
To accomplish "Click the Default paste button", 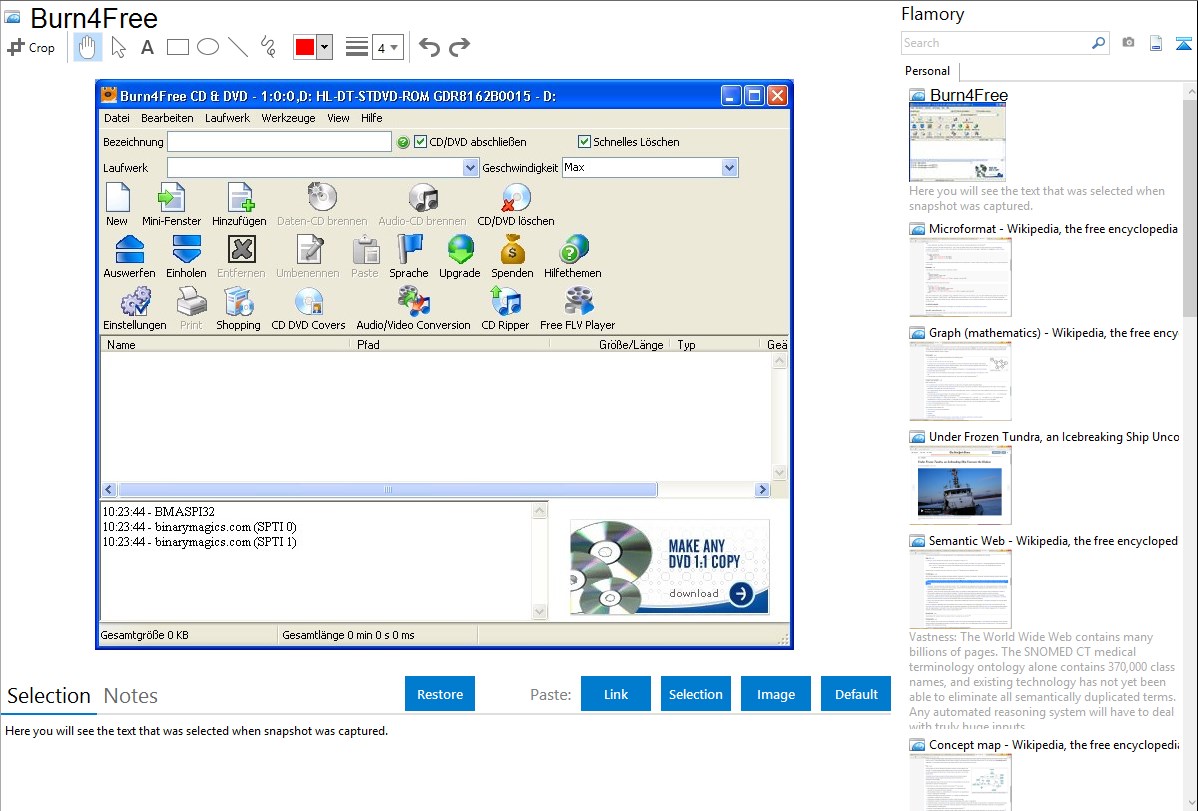I will (x=856, y=694).
